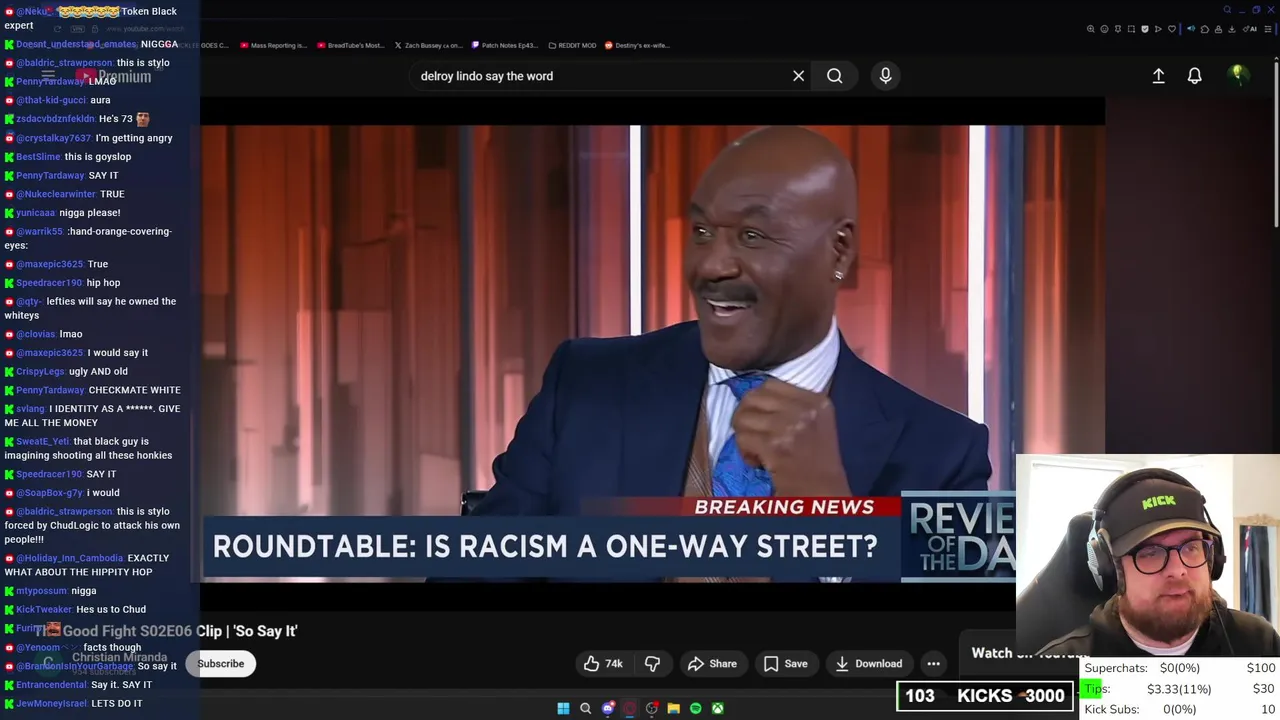1280x720 pixels.
Task: Open the Patch Notes Ep43 Twitch bookmark
Action: coord(504,45)
